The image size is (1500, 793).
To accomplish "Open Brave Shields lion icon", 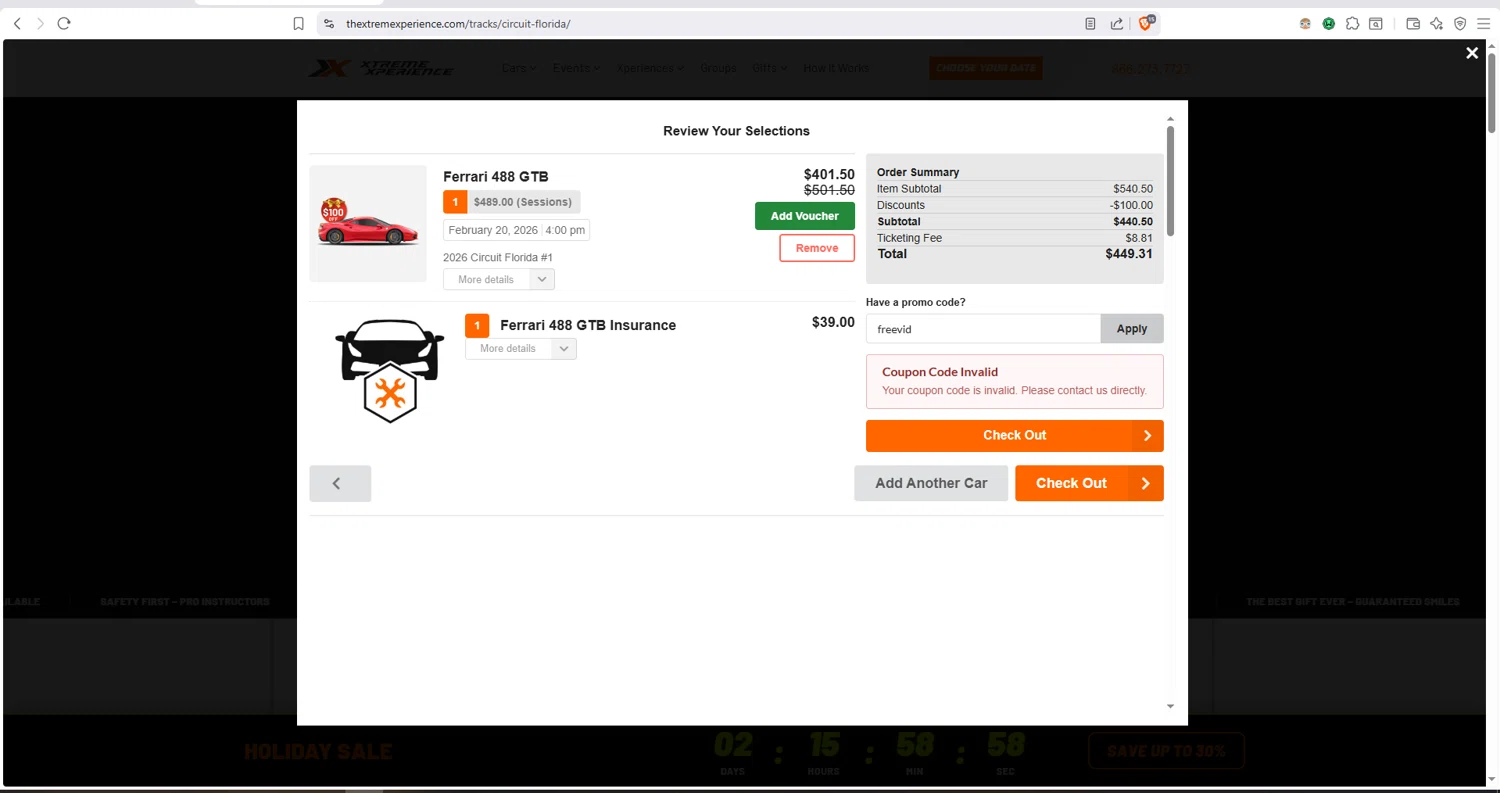I will (x=1146, y=23).
